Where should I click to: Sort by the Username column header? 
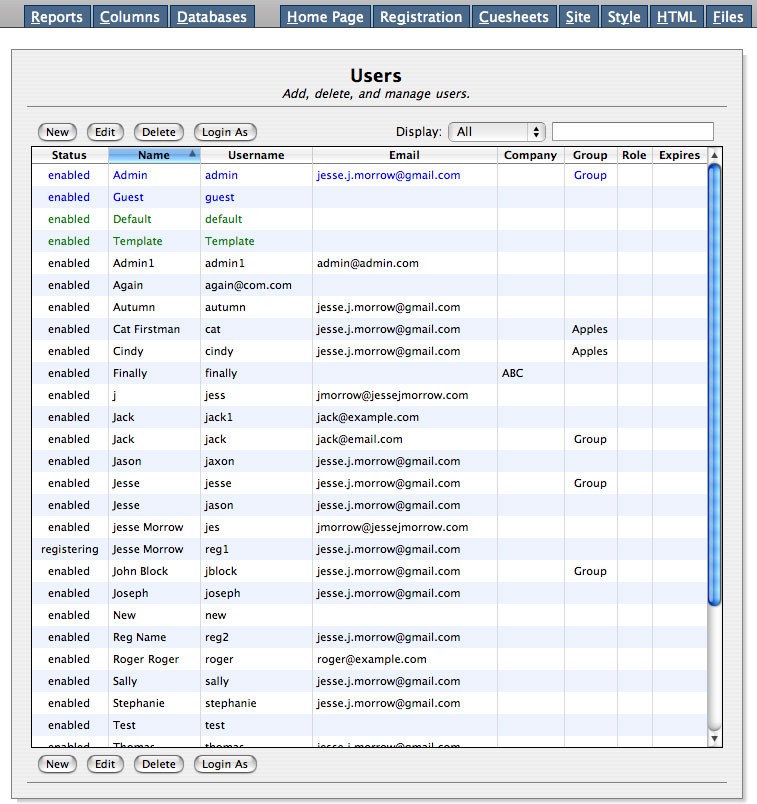point(256,155)
